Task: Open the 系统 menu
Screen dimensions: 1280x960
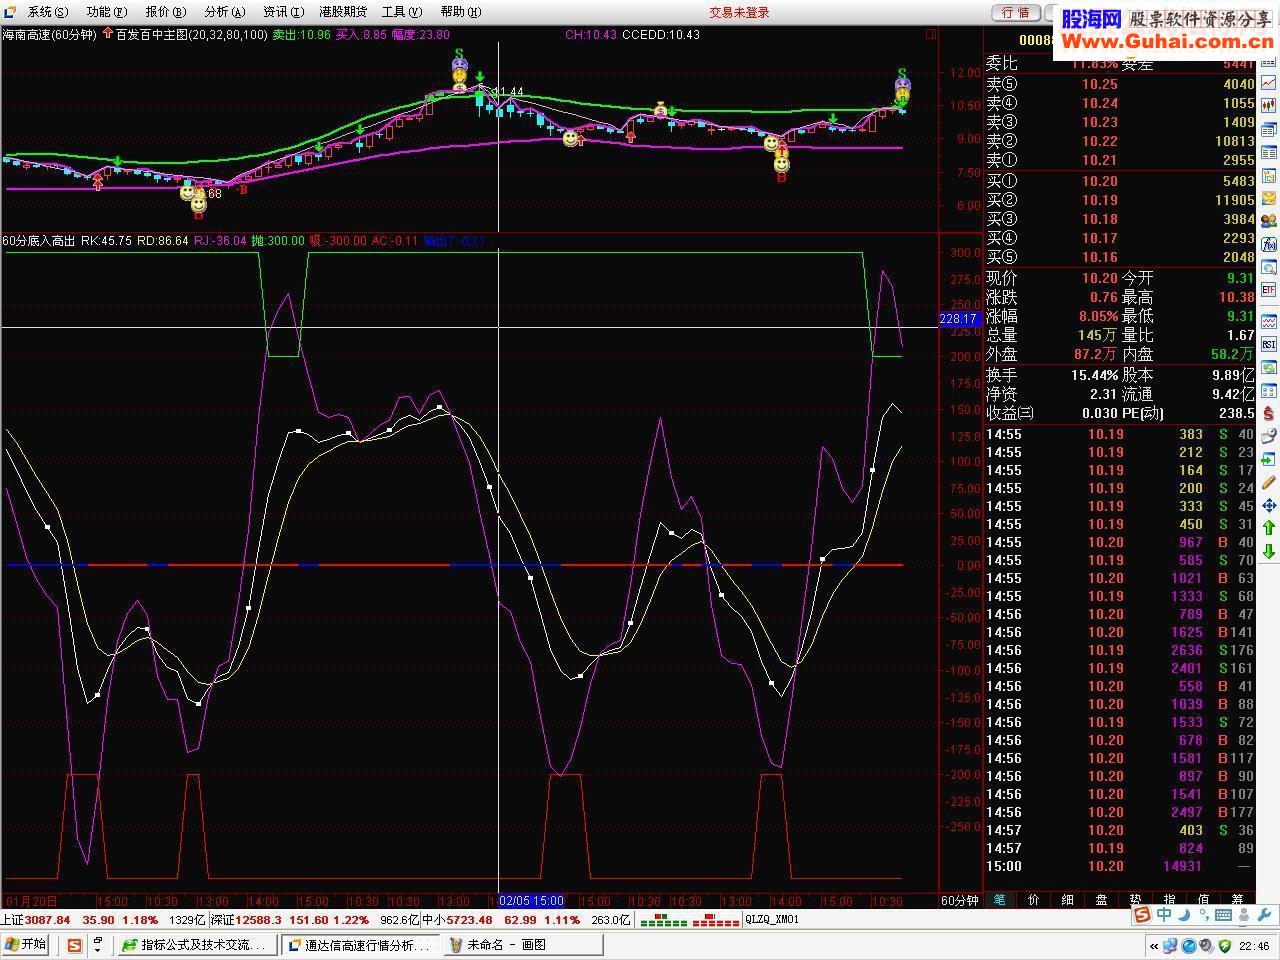Action: [x=47, y=12]
